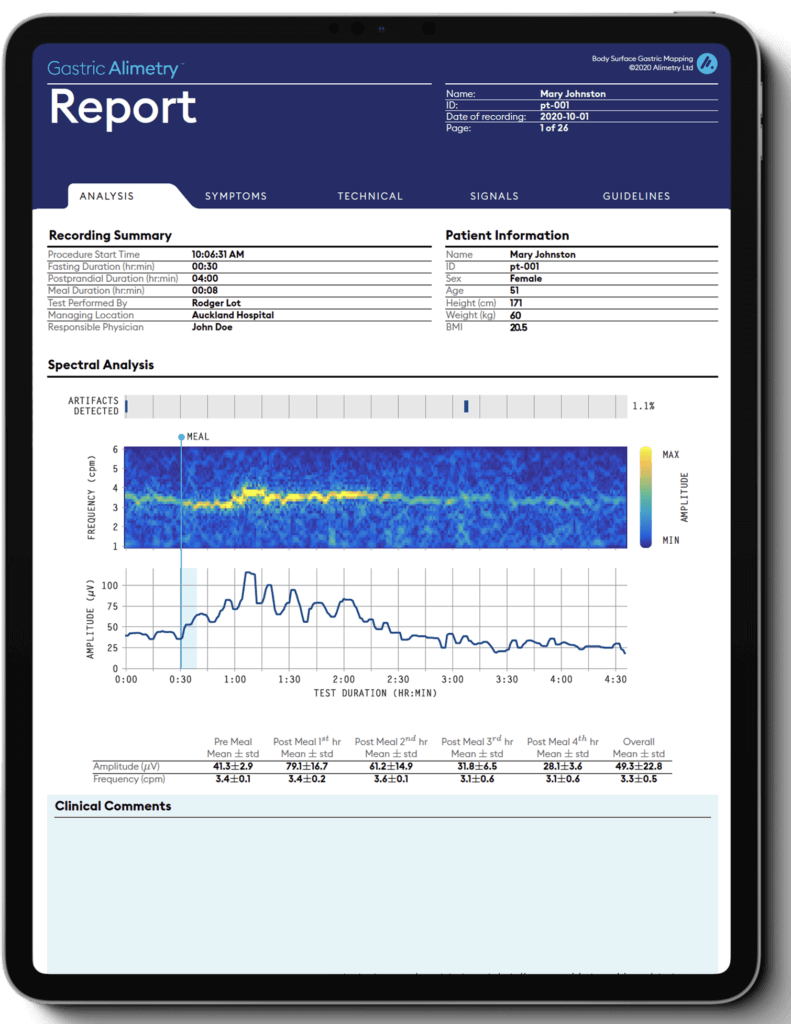Select Pre Meal amplitude 41.3±2.9
The width and height of the screenshot is (791, 1024).
tap(233, 766)
